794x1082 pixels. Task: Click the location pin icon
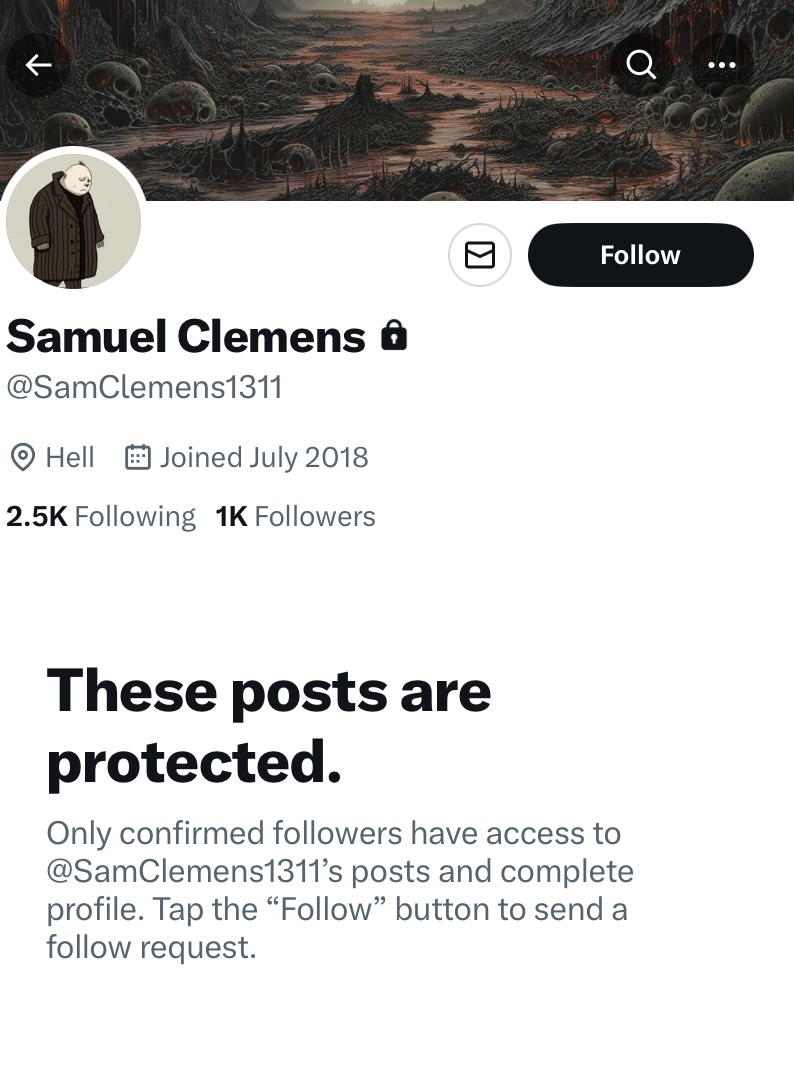tap(21, 458)
